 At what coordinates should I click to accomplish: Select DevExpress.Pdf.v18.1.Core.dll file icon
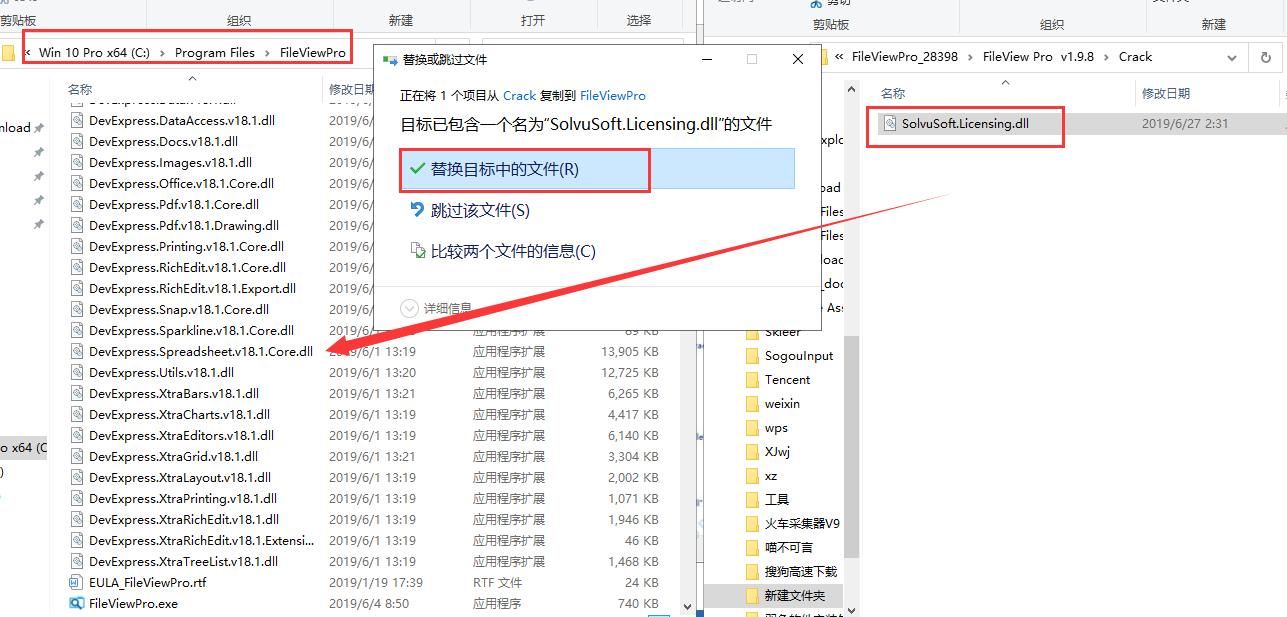(77, 204)
